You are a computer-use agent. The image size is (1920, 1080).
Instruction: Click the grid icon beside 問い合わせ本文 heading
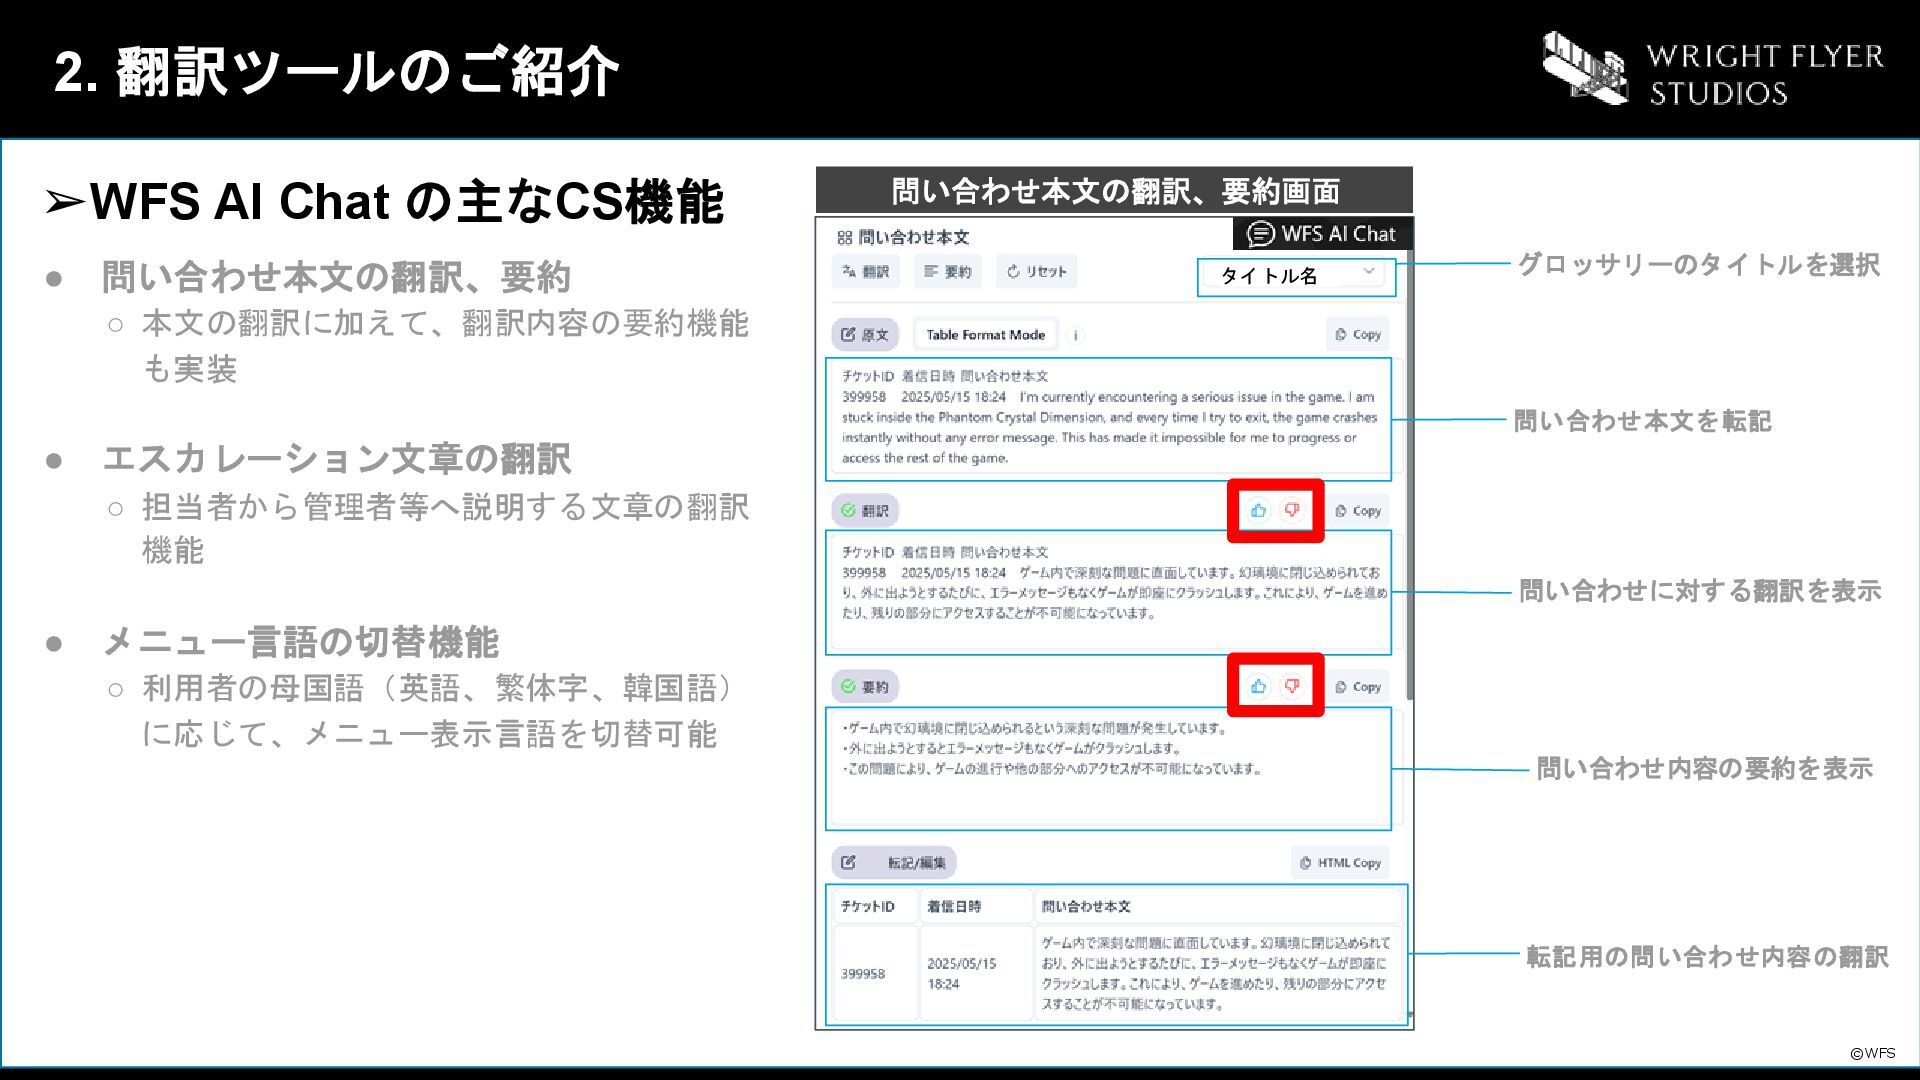click(x=845, y=237)
